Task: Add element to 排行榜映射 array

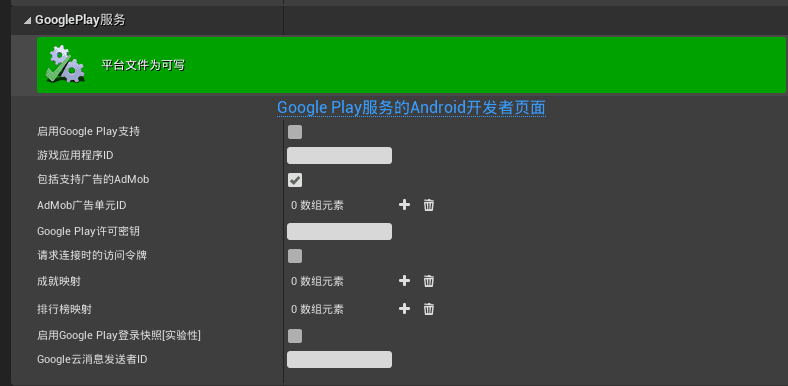Action: point(404,309)
